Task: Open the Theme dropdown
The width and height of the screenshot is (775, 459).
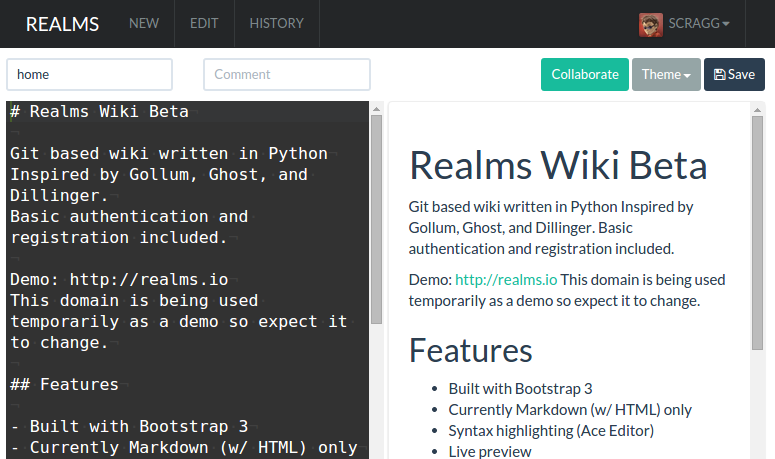Action: 666,74
